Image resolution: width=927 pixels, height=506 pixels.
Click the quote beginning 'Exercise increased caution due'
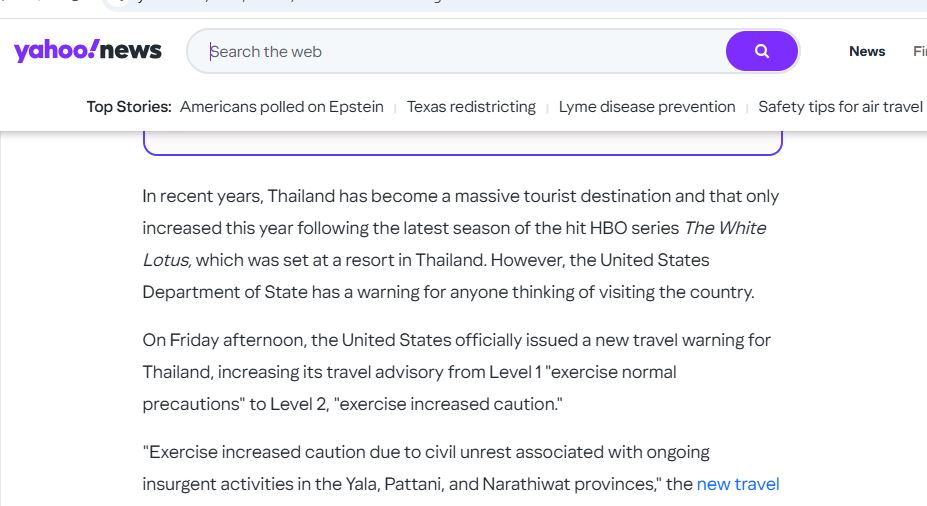[461, 468]
